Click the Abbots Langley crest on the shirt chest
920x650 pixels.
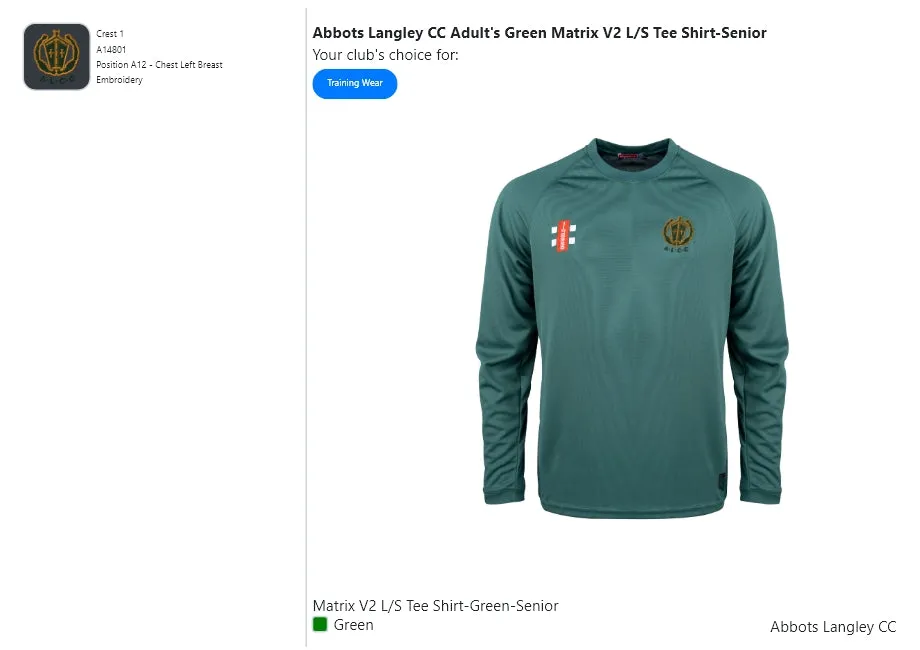pos(675,236)
